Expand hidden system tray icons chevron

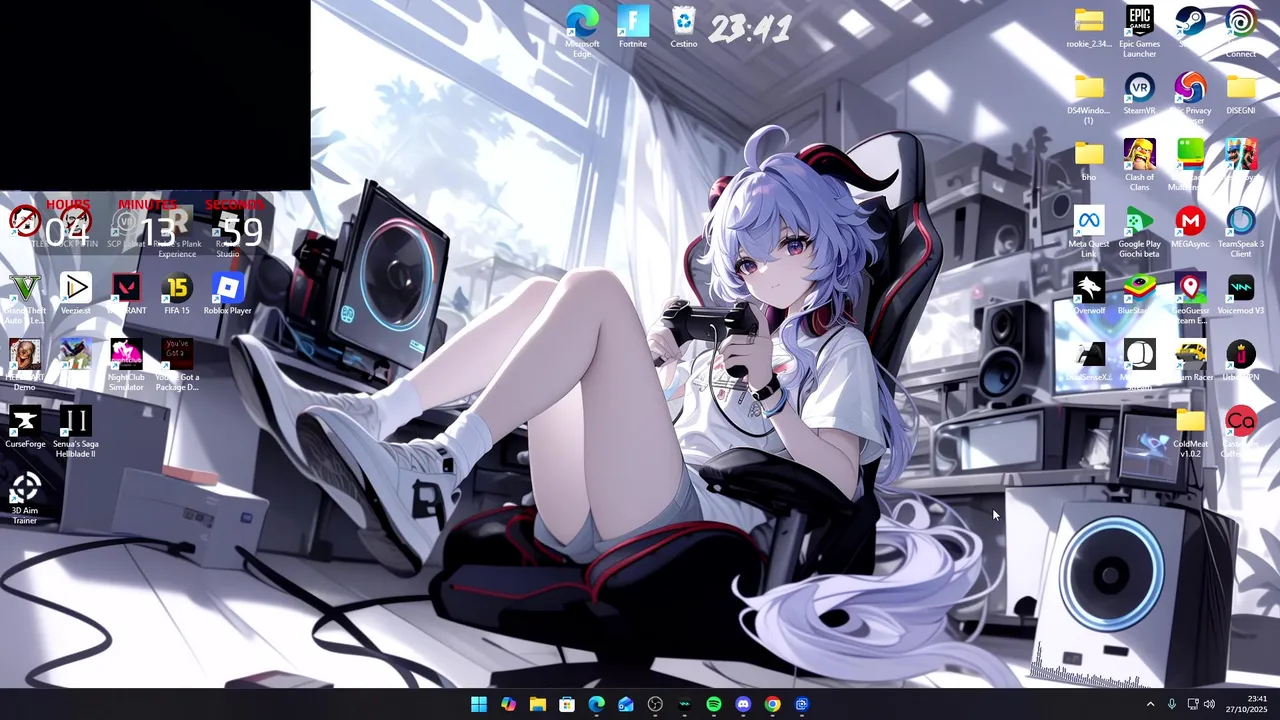[1150, 704]
